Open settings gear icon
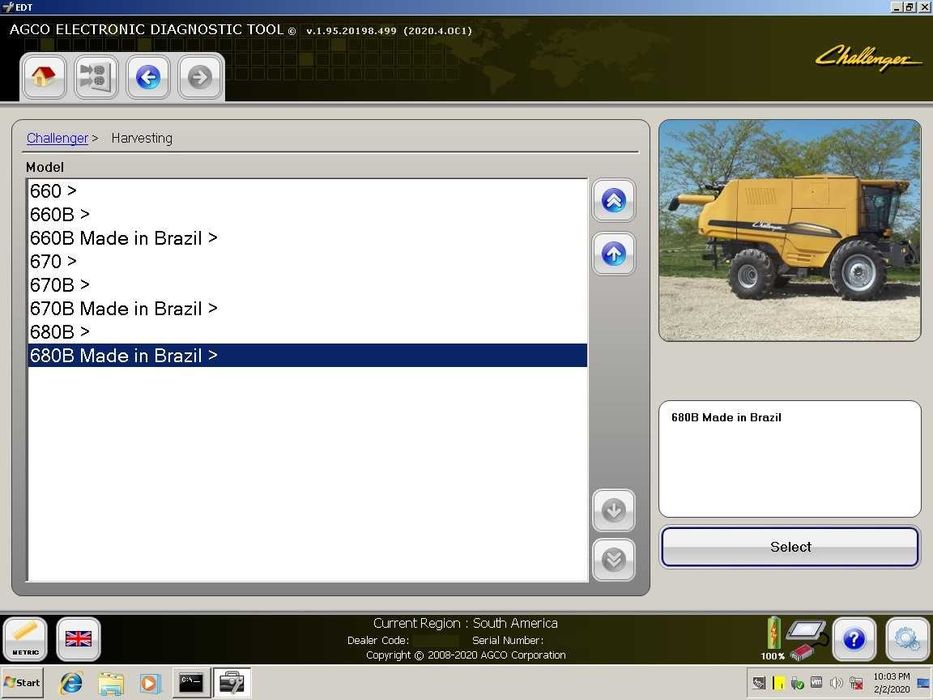The width and height of the screenshot is (933, 700). (x=907, y=639)
